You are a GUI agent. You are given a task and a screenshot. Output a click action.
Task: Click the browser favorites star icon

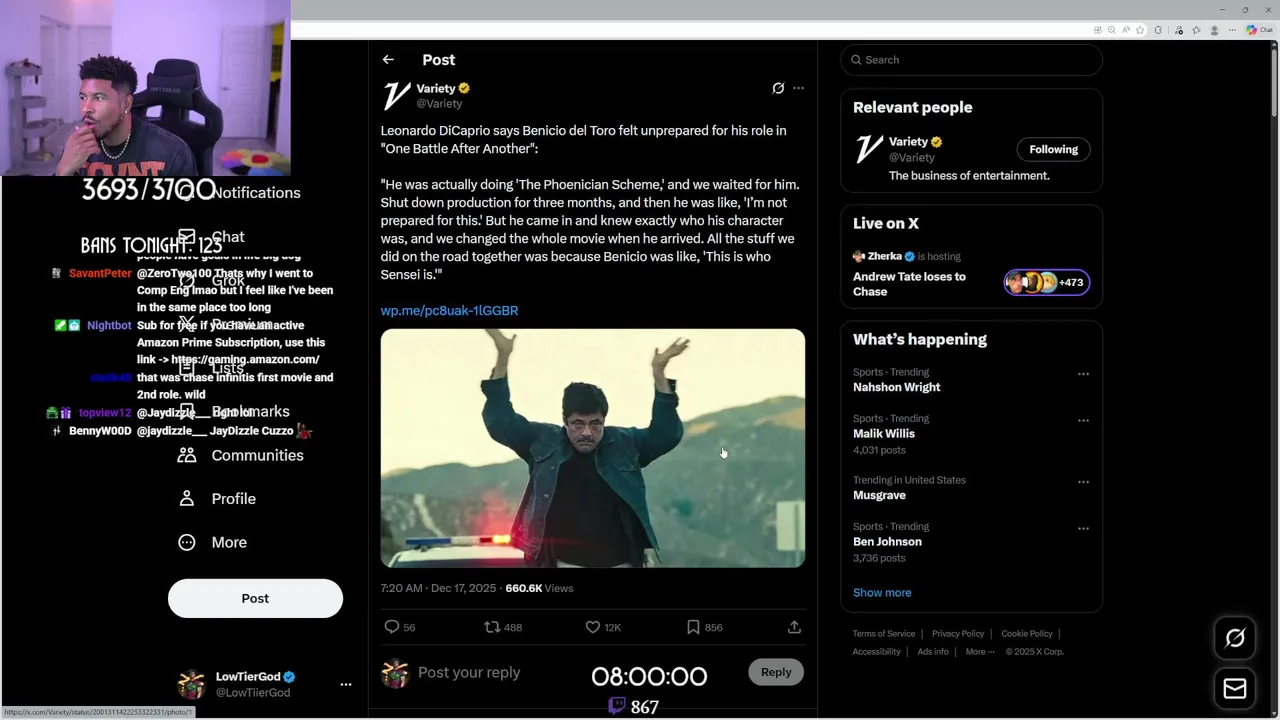coord(1141,30)
